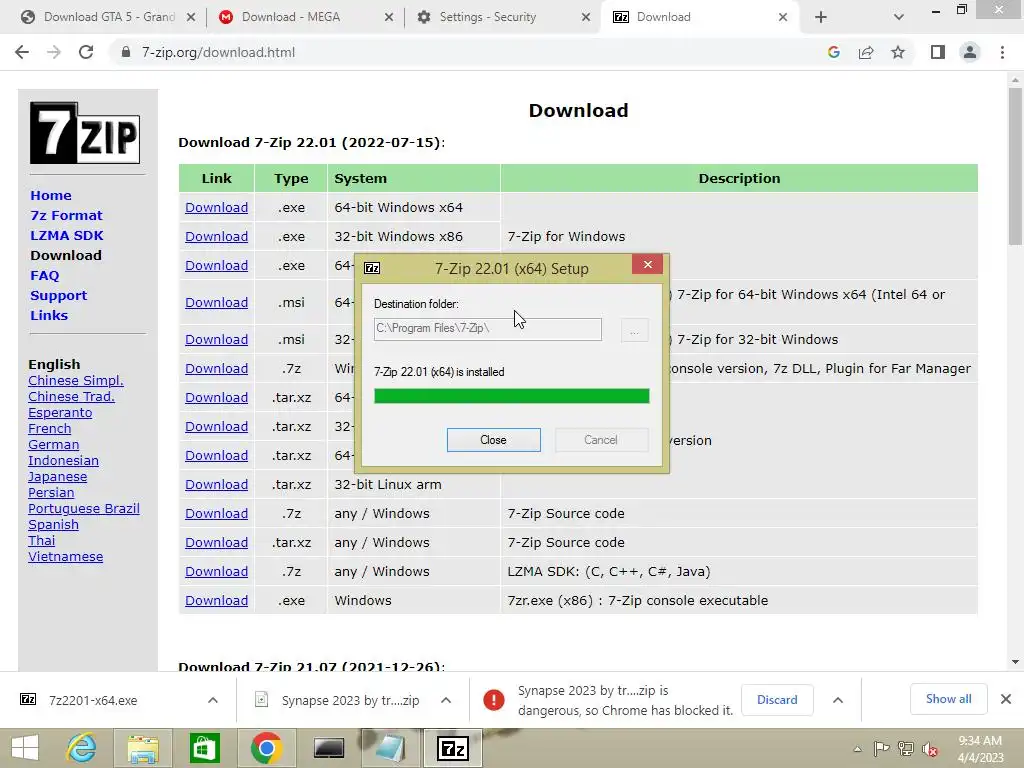Viewport: 1024px width, 768px height.
Task: Switch language to Vietnamese
Action: (65, 557)
